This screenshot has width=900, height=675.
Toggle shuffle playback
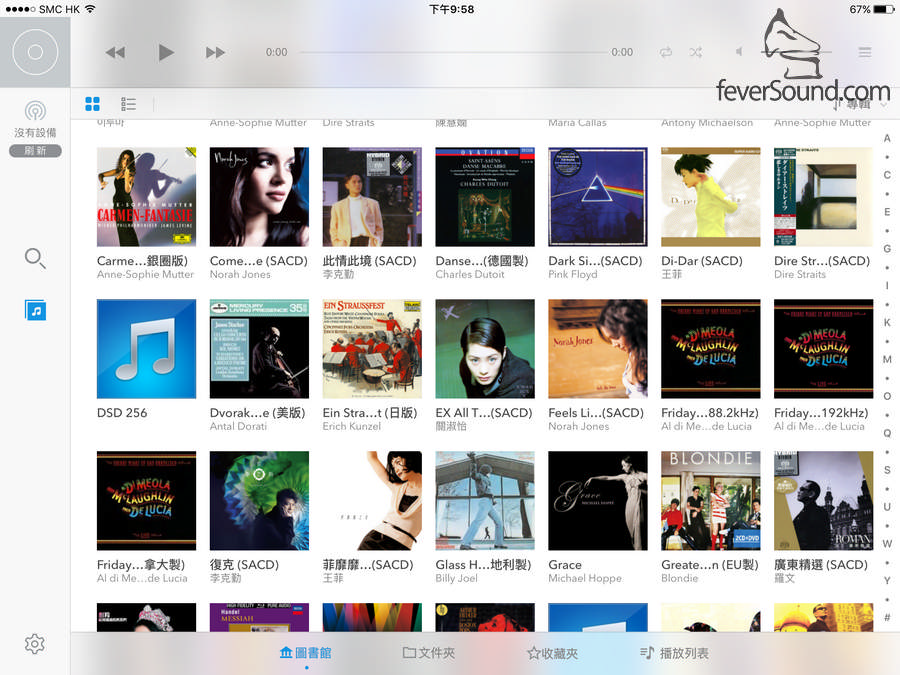(x=696, y=52)
